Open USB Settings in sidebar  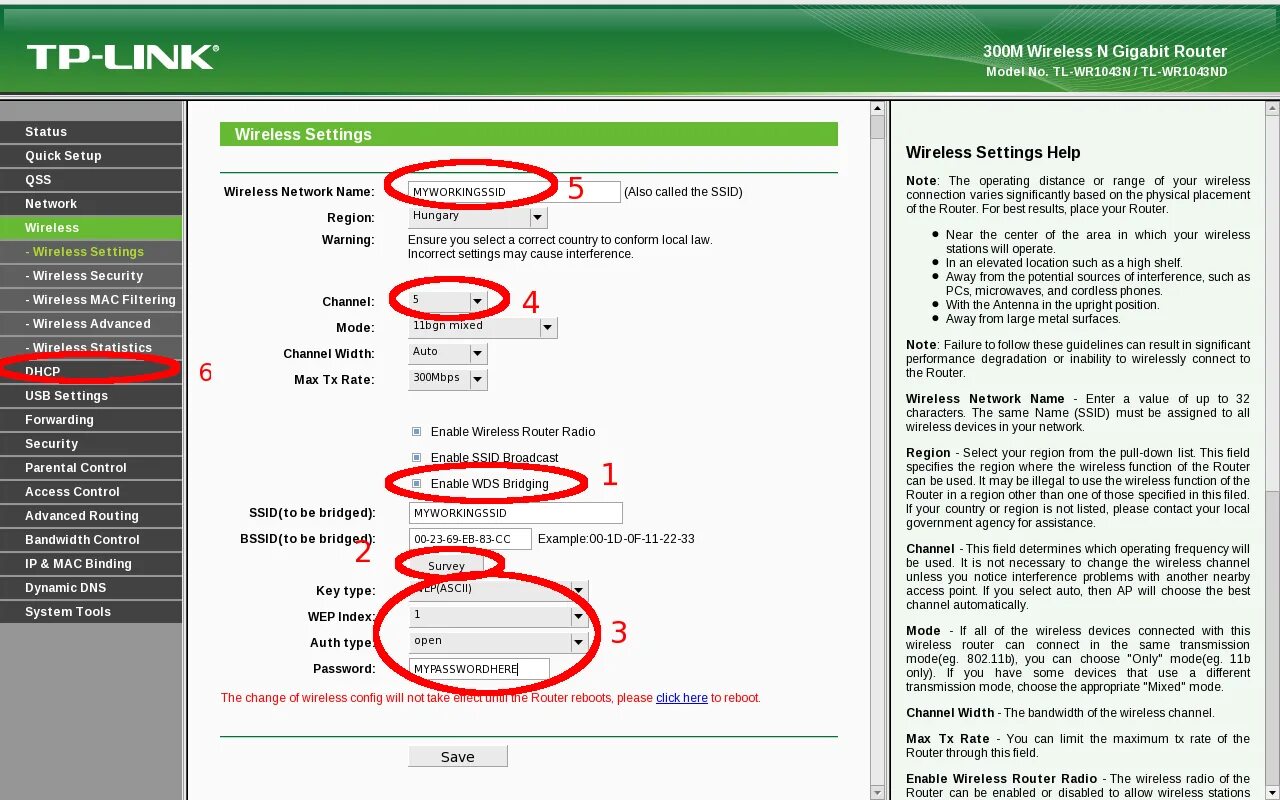[x=91, y=396]
